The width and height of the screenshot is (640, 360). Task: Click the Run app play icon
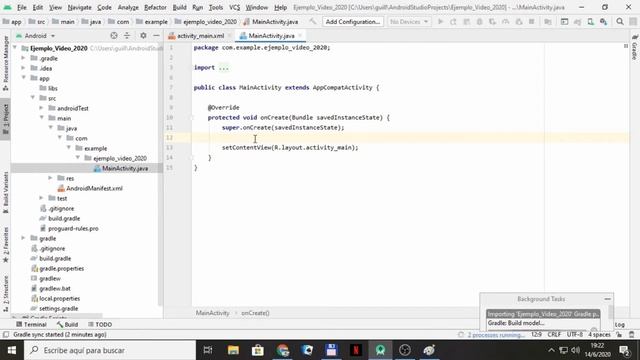coord(440,22)
